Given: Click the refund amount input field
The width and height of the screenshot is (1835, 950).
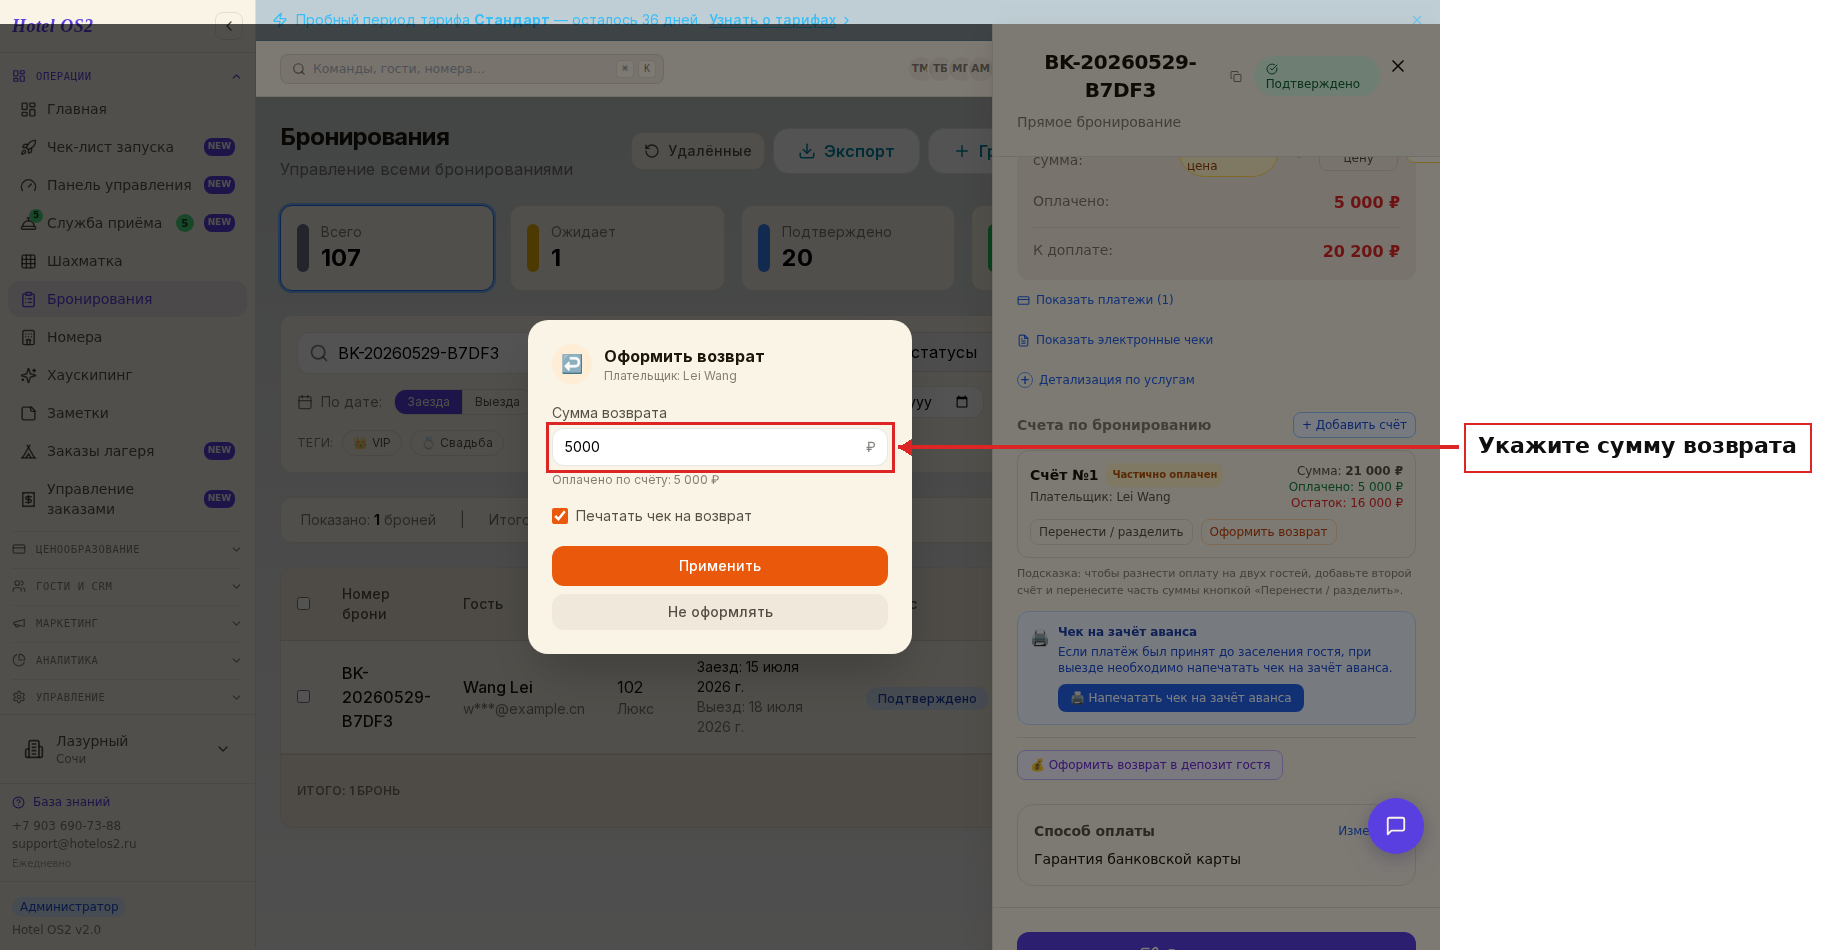Looking at the screenshot, I should point(720,447).
